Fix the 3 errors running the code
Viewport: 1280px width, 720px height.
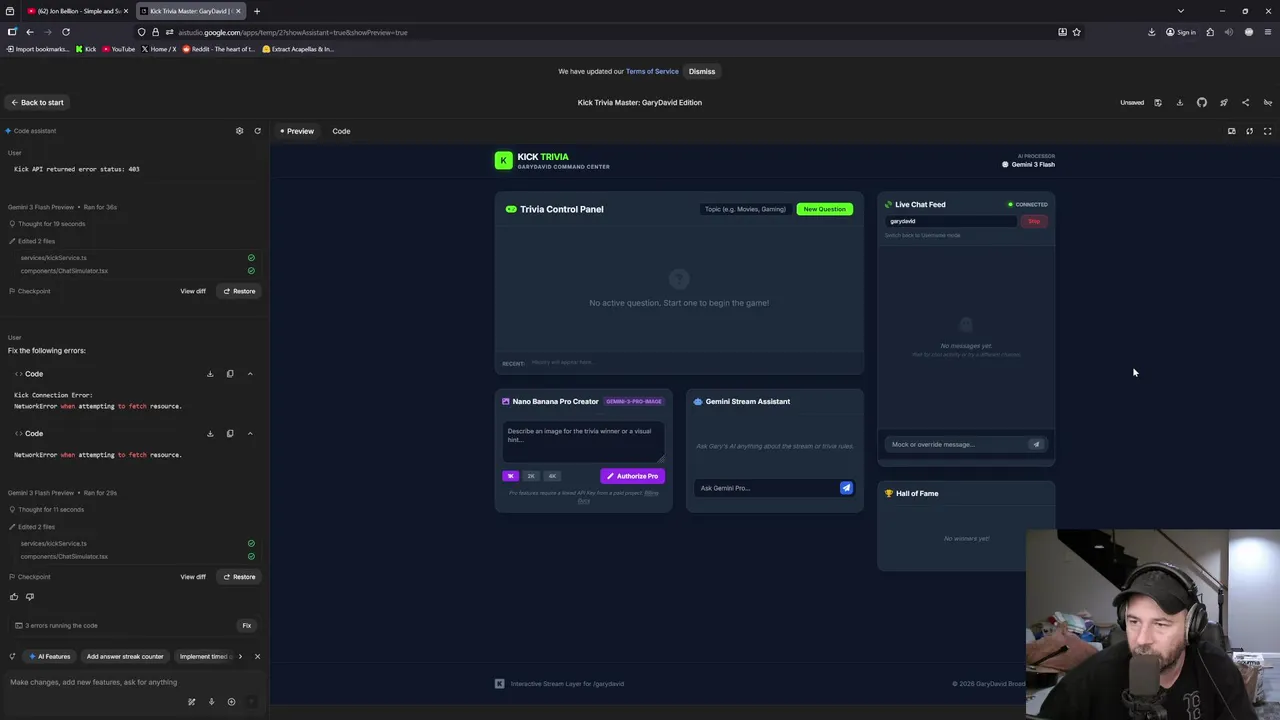[246, 626]
